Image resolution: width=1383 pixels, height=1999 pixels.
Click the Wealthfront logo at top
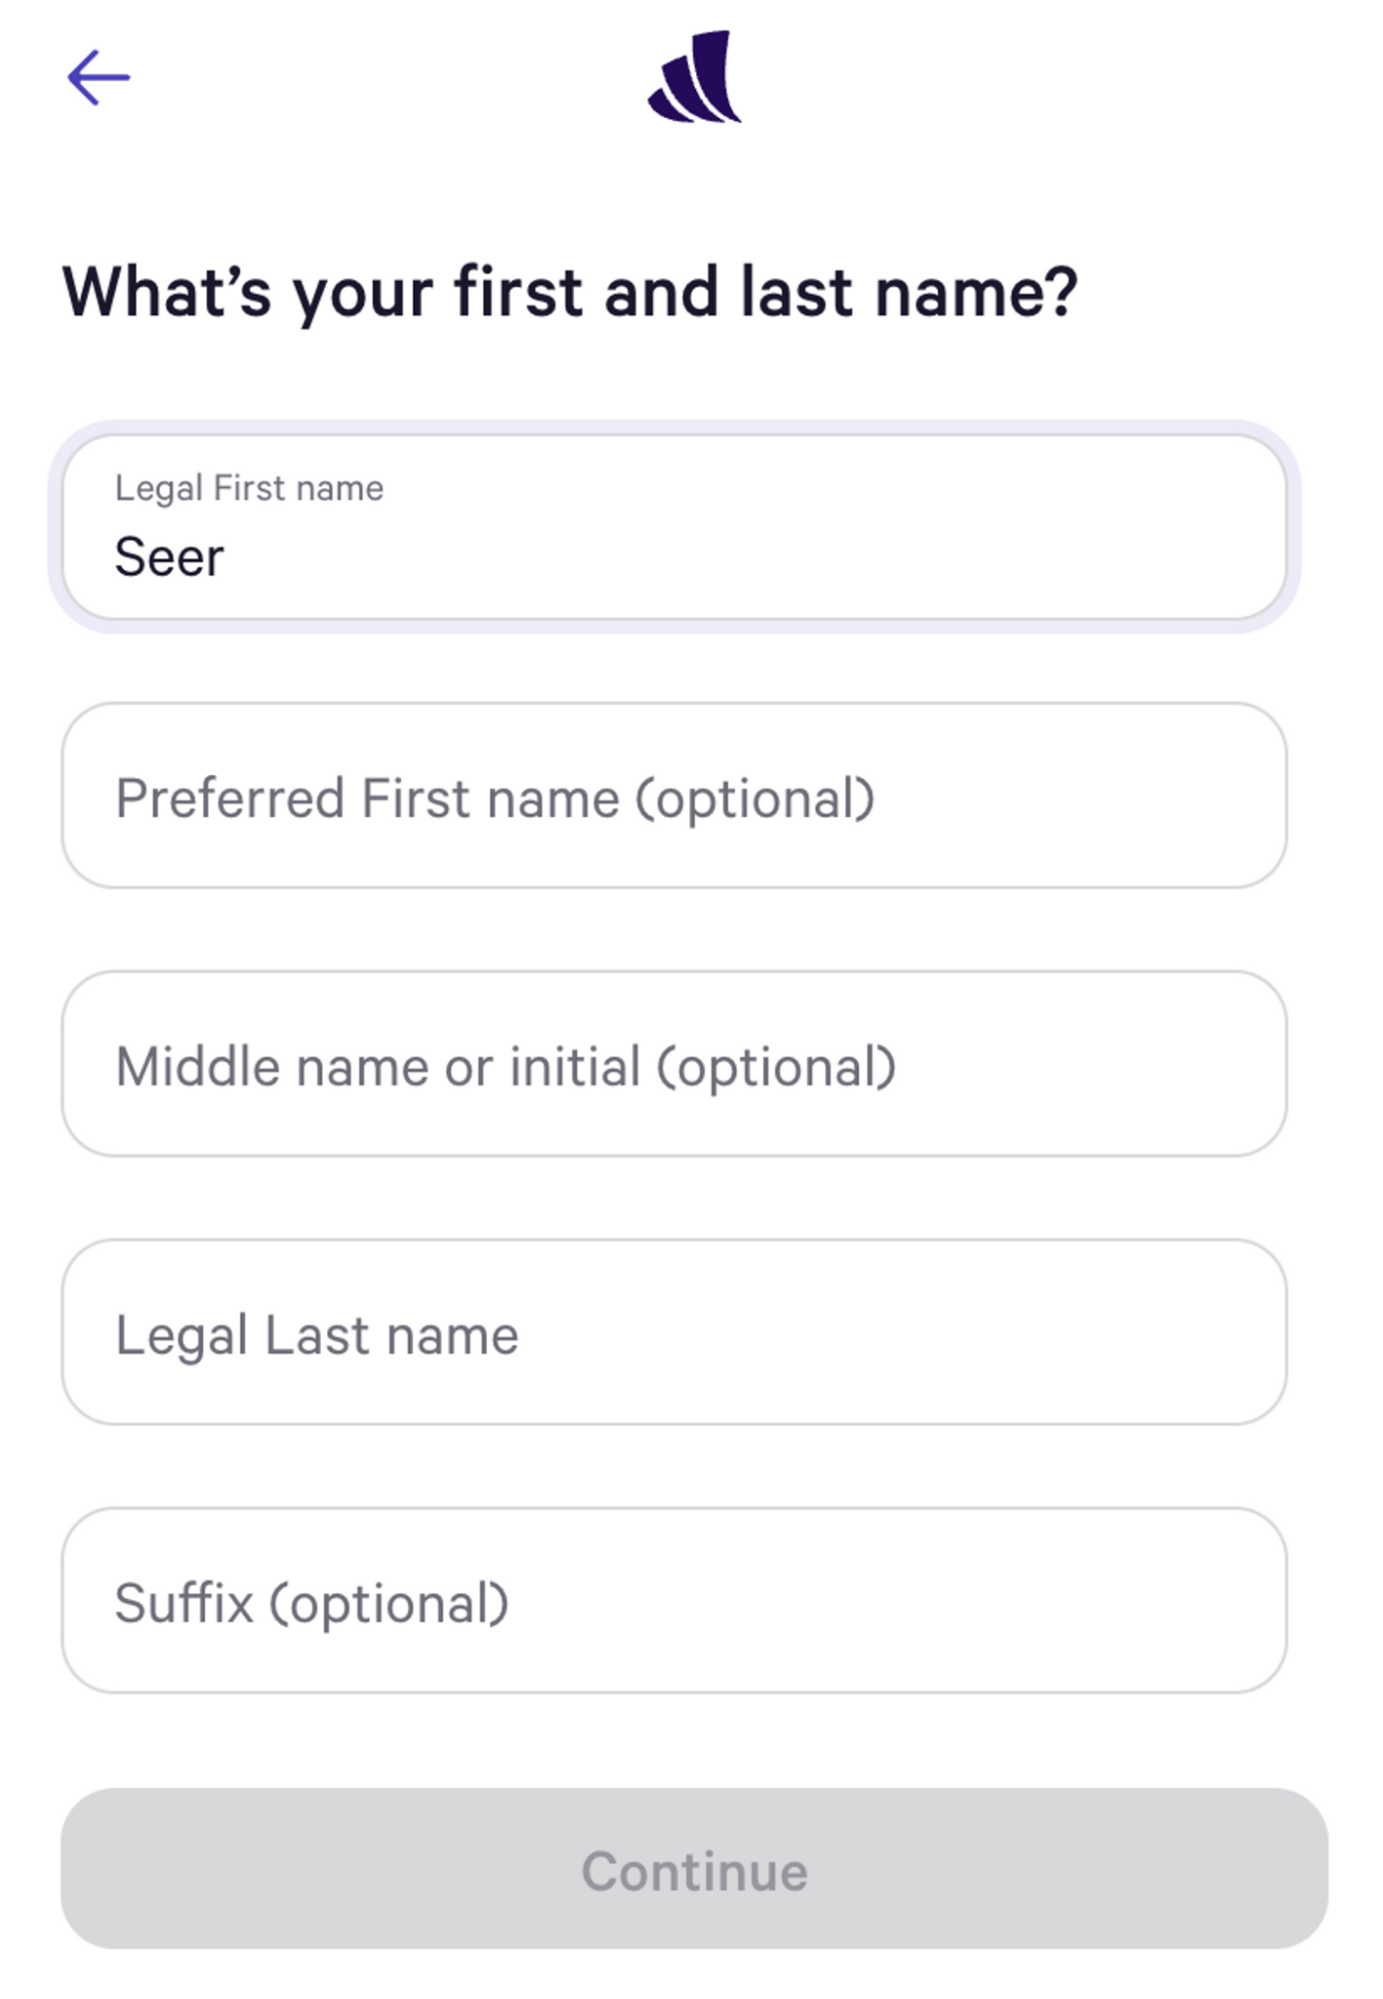tap(694, 77)
